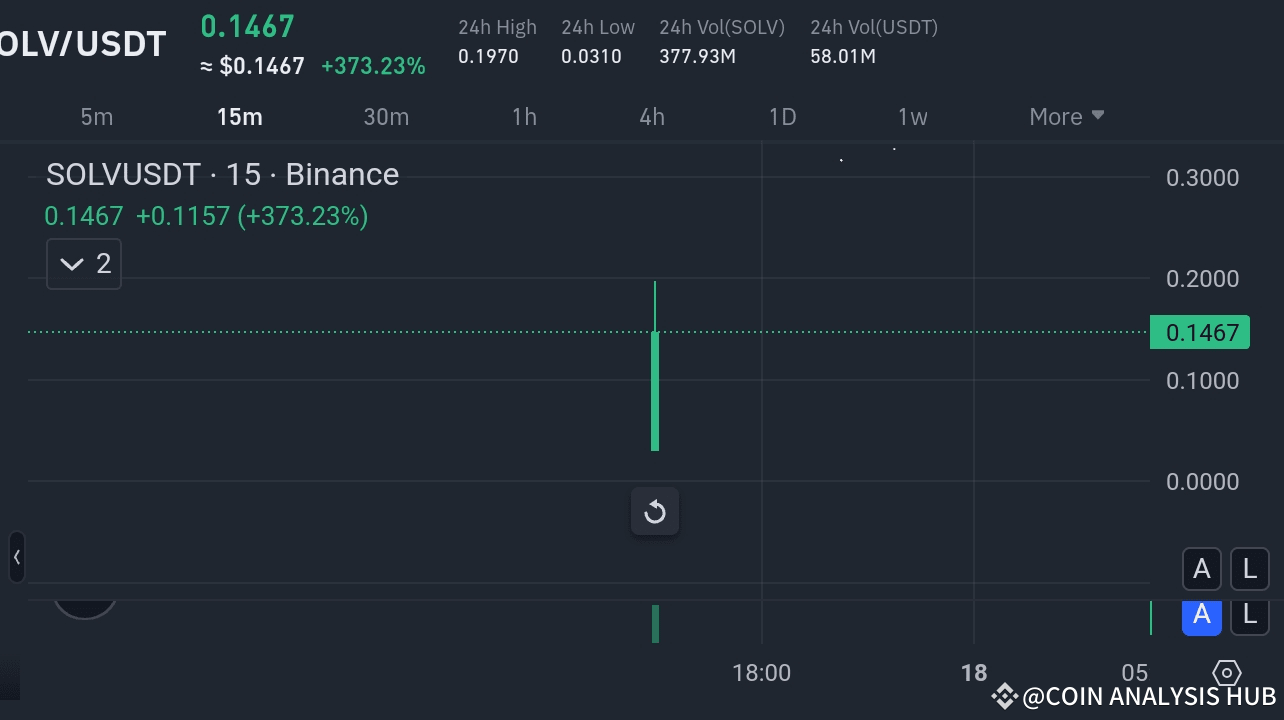
Task: Select the tall green candle on the chart
Action: click(655, 370)
